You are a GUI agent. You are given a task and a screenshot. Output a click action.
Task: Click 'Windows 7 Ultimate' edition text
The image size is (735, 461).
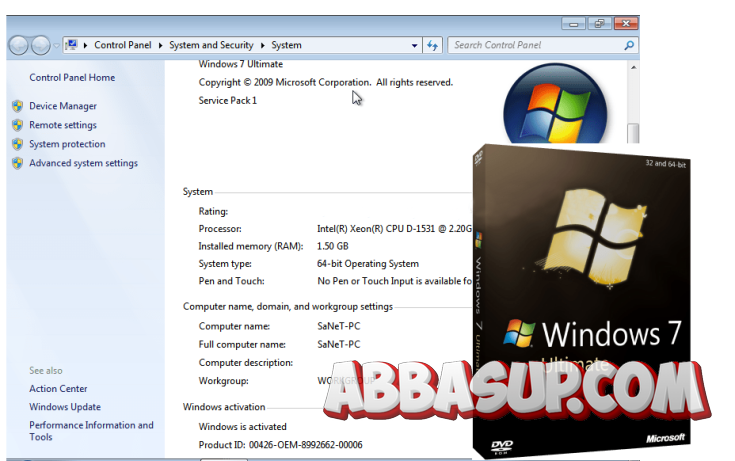pos(240,64)
